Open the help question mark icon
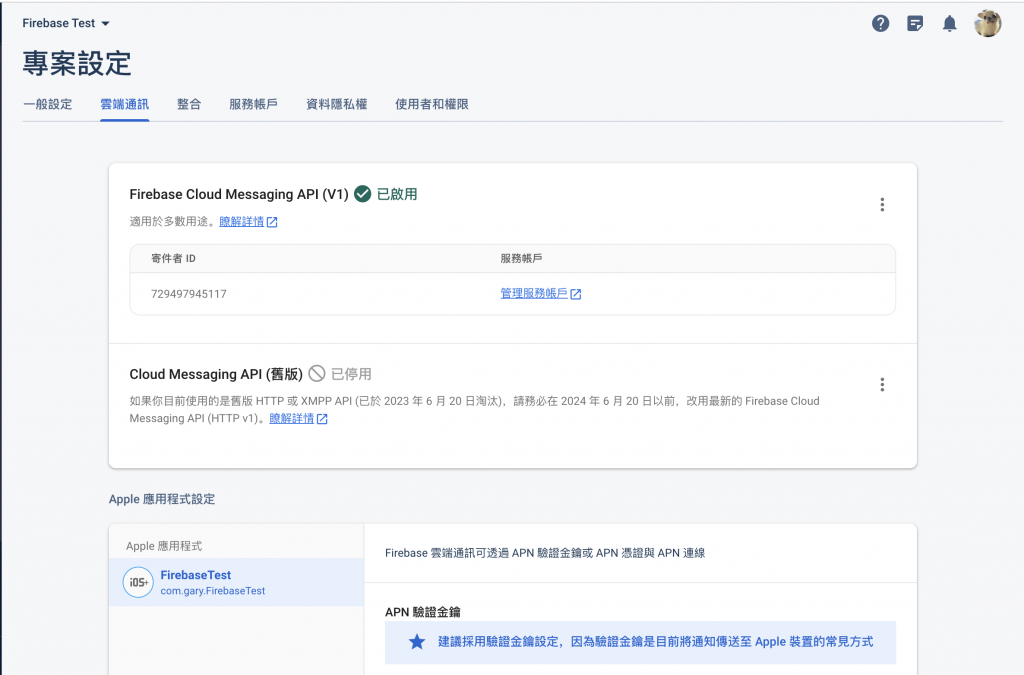 pyautogui.click(x=880, y=24)
